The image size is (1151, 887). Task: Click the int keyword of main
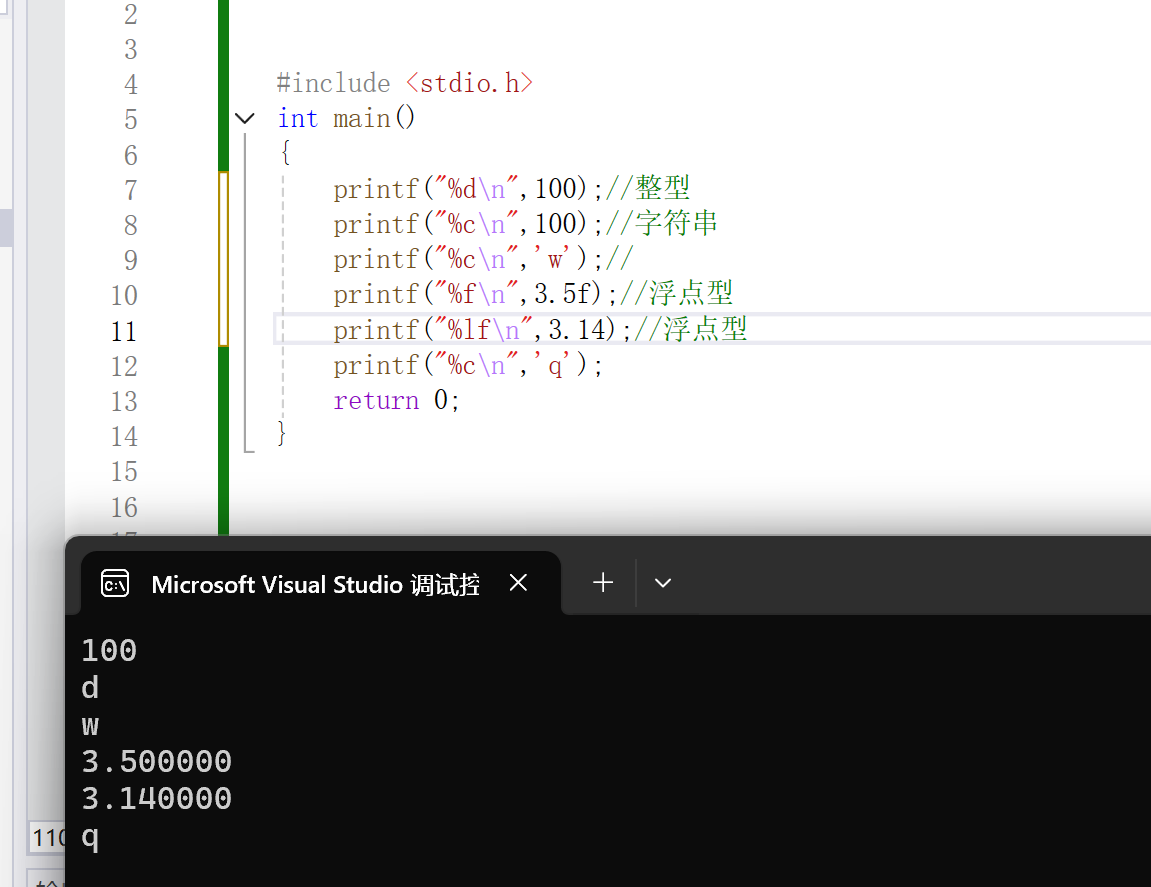click(297, 118)
